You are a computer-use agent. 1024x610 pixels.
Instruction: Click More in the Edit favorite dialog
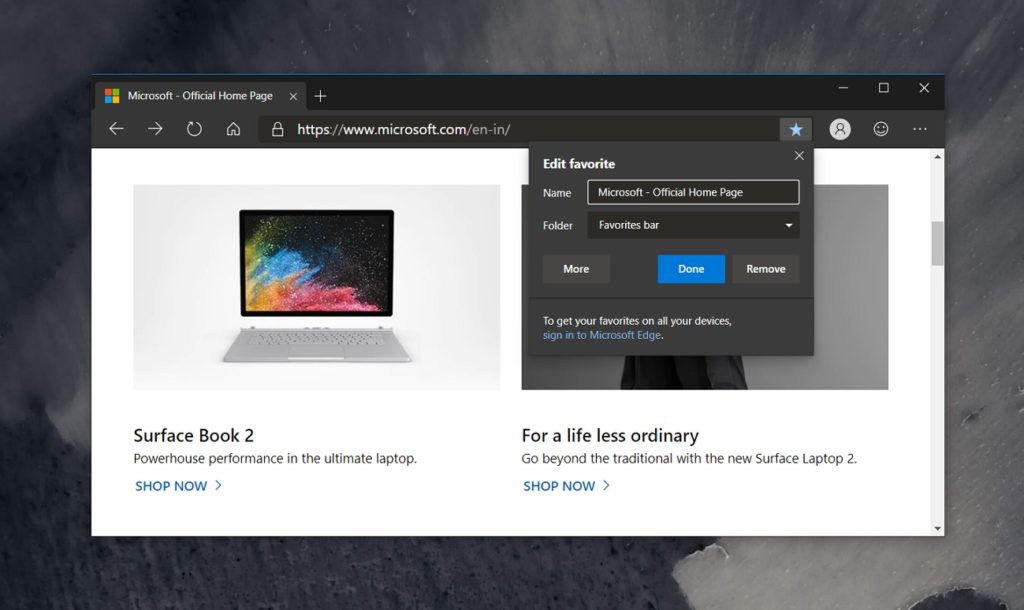pyautogui.click(x=576, y=269)
